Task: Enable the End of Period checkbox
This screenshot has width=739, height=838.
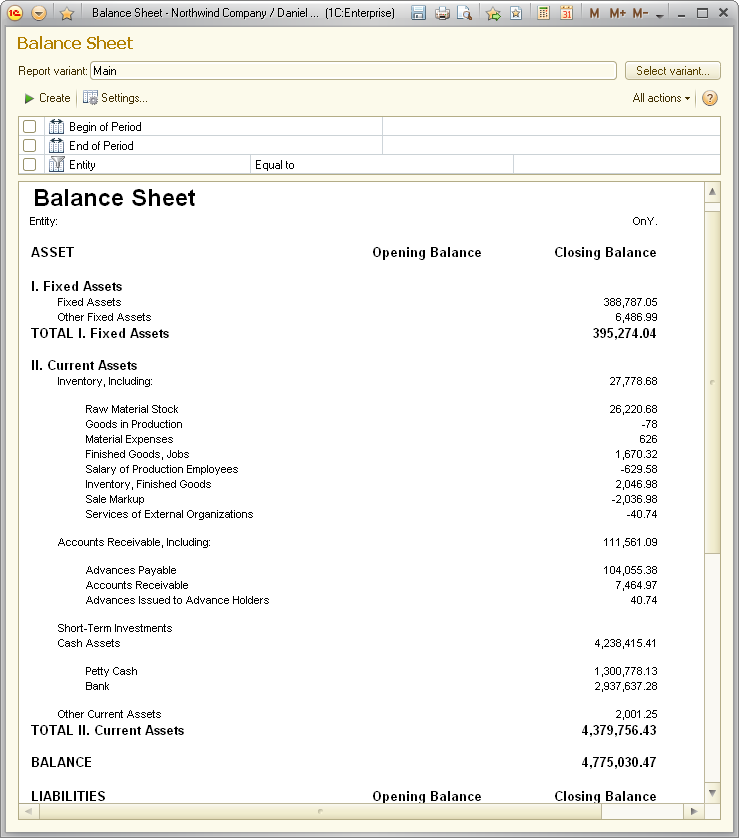Action: pyautogui.click(x=29, y=145)
